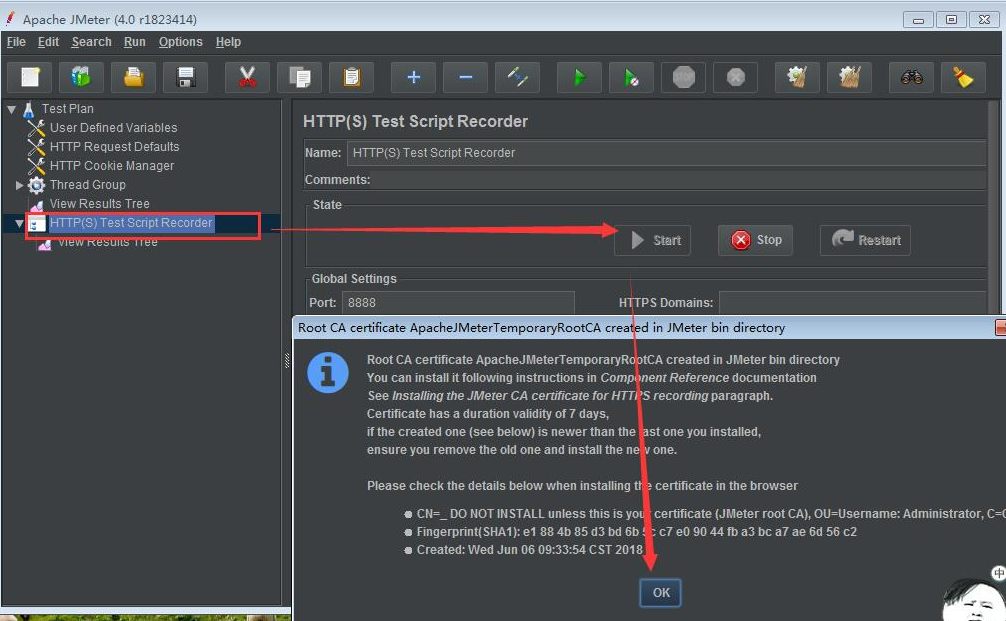
Task: Start the test with the green play icon
Action: tap(579, 78)
